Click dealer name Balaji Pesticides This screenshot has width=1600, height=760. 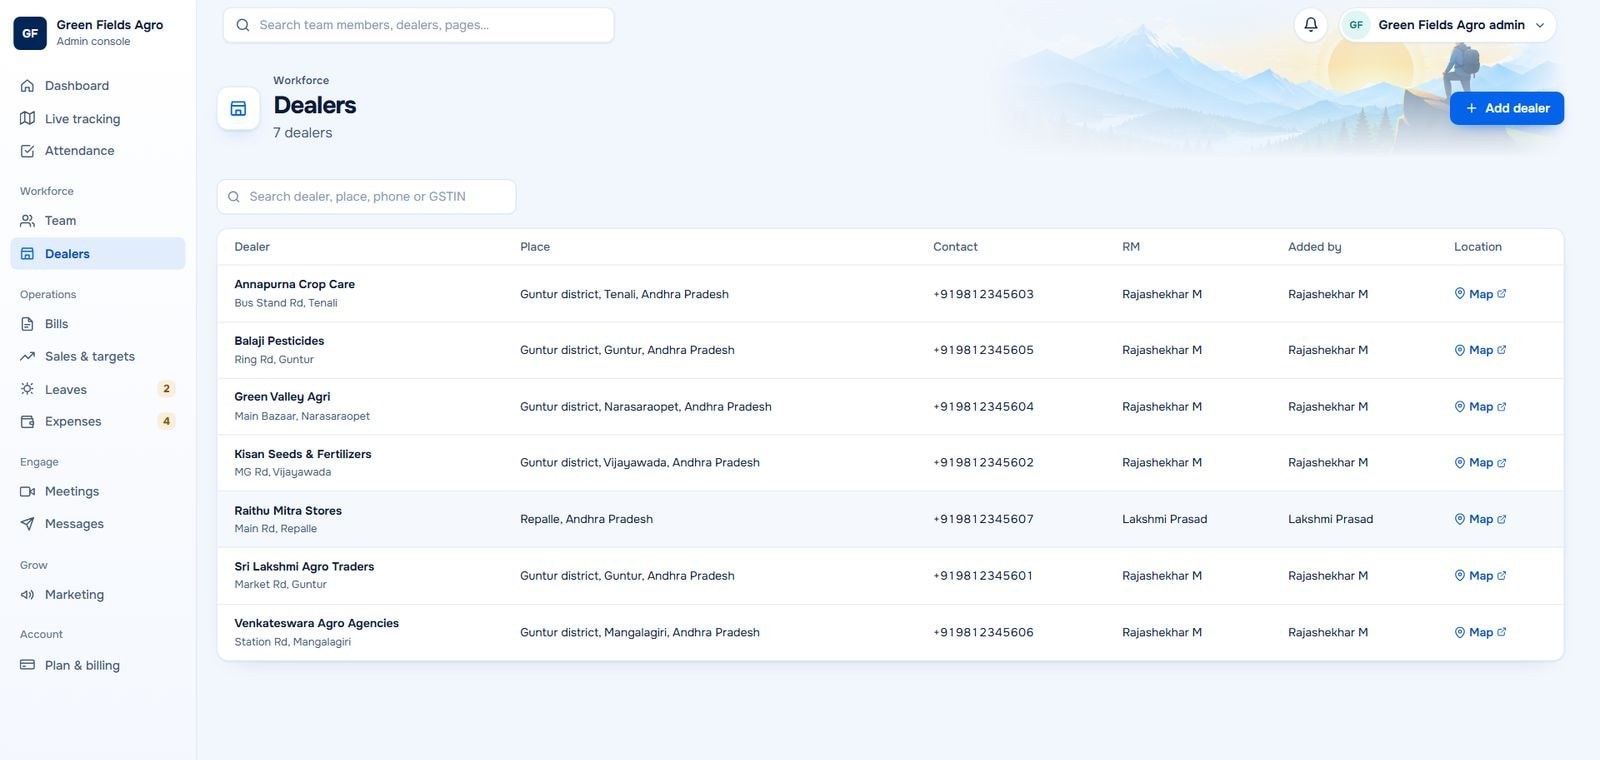click(279, 341)
